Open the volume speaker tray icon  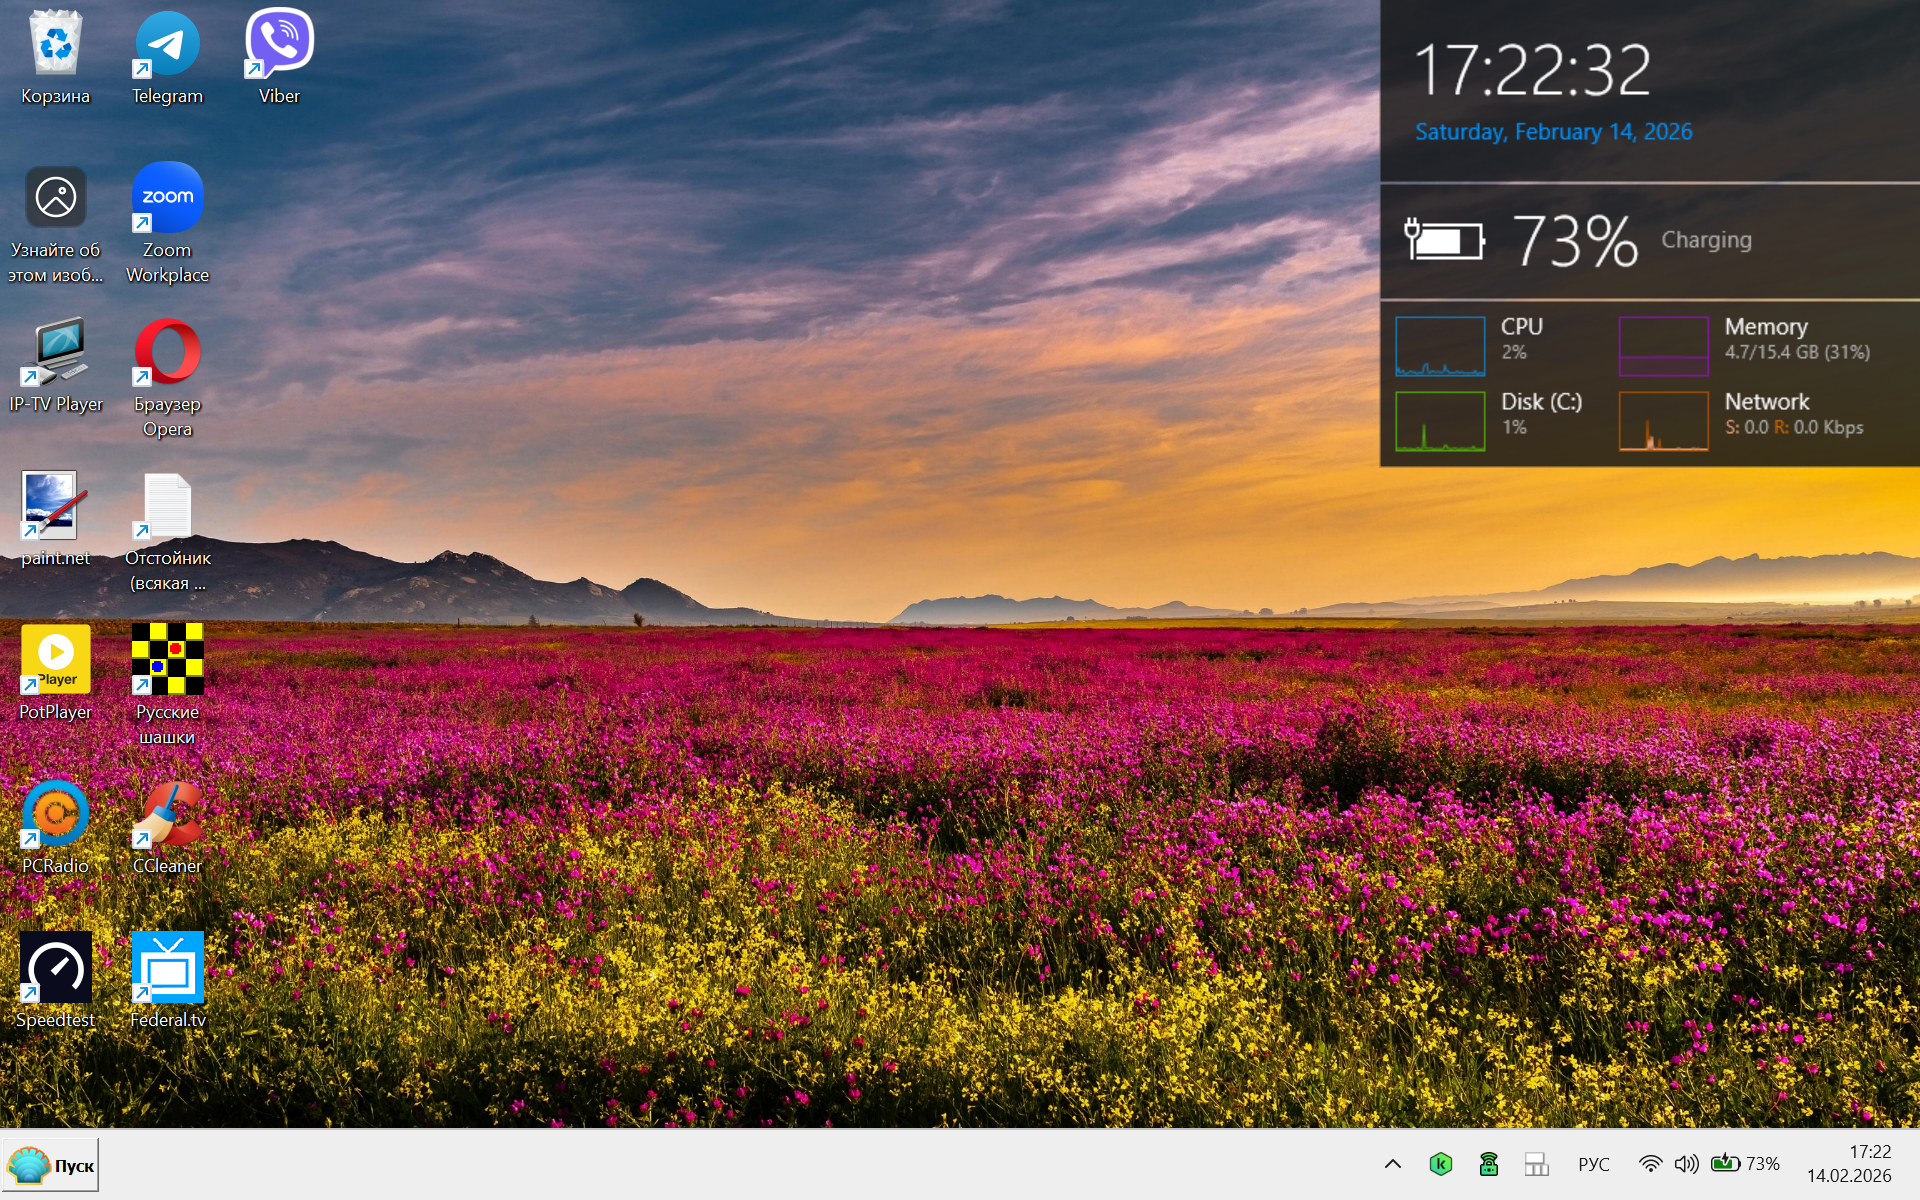tap(1686, 1164)
